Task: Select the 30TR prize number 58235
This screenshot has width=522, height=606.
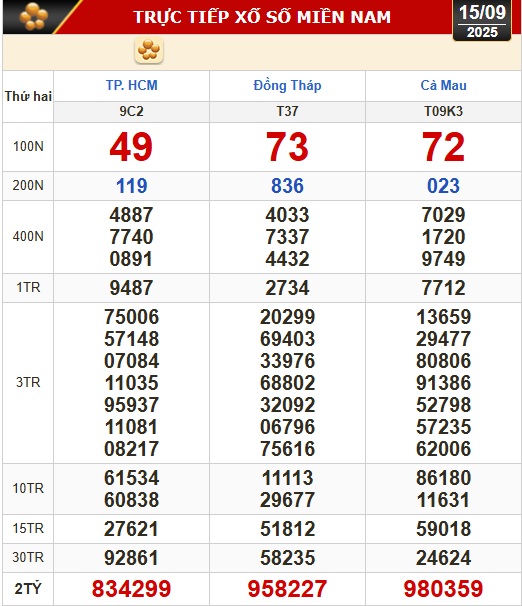Action: click(287, 558)
